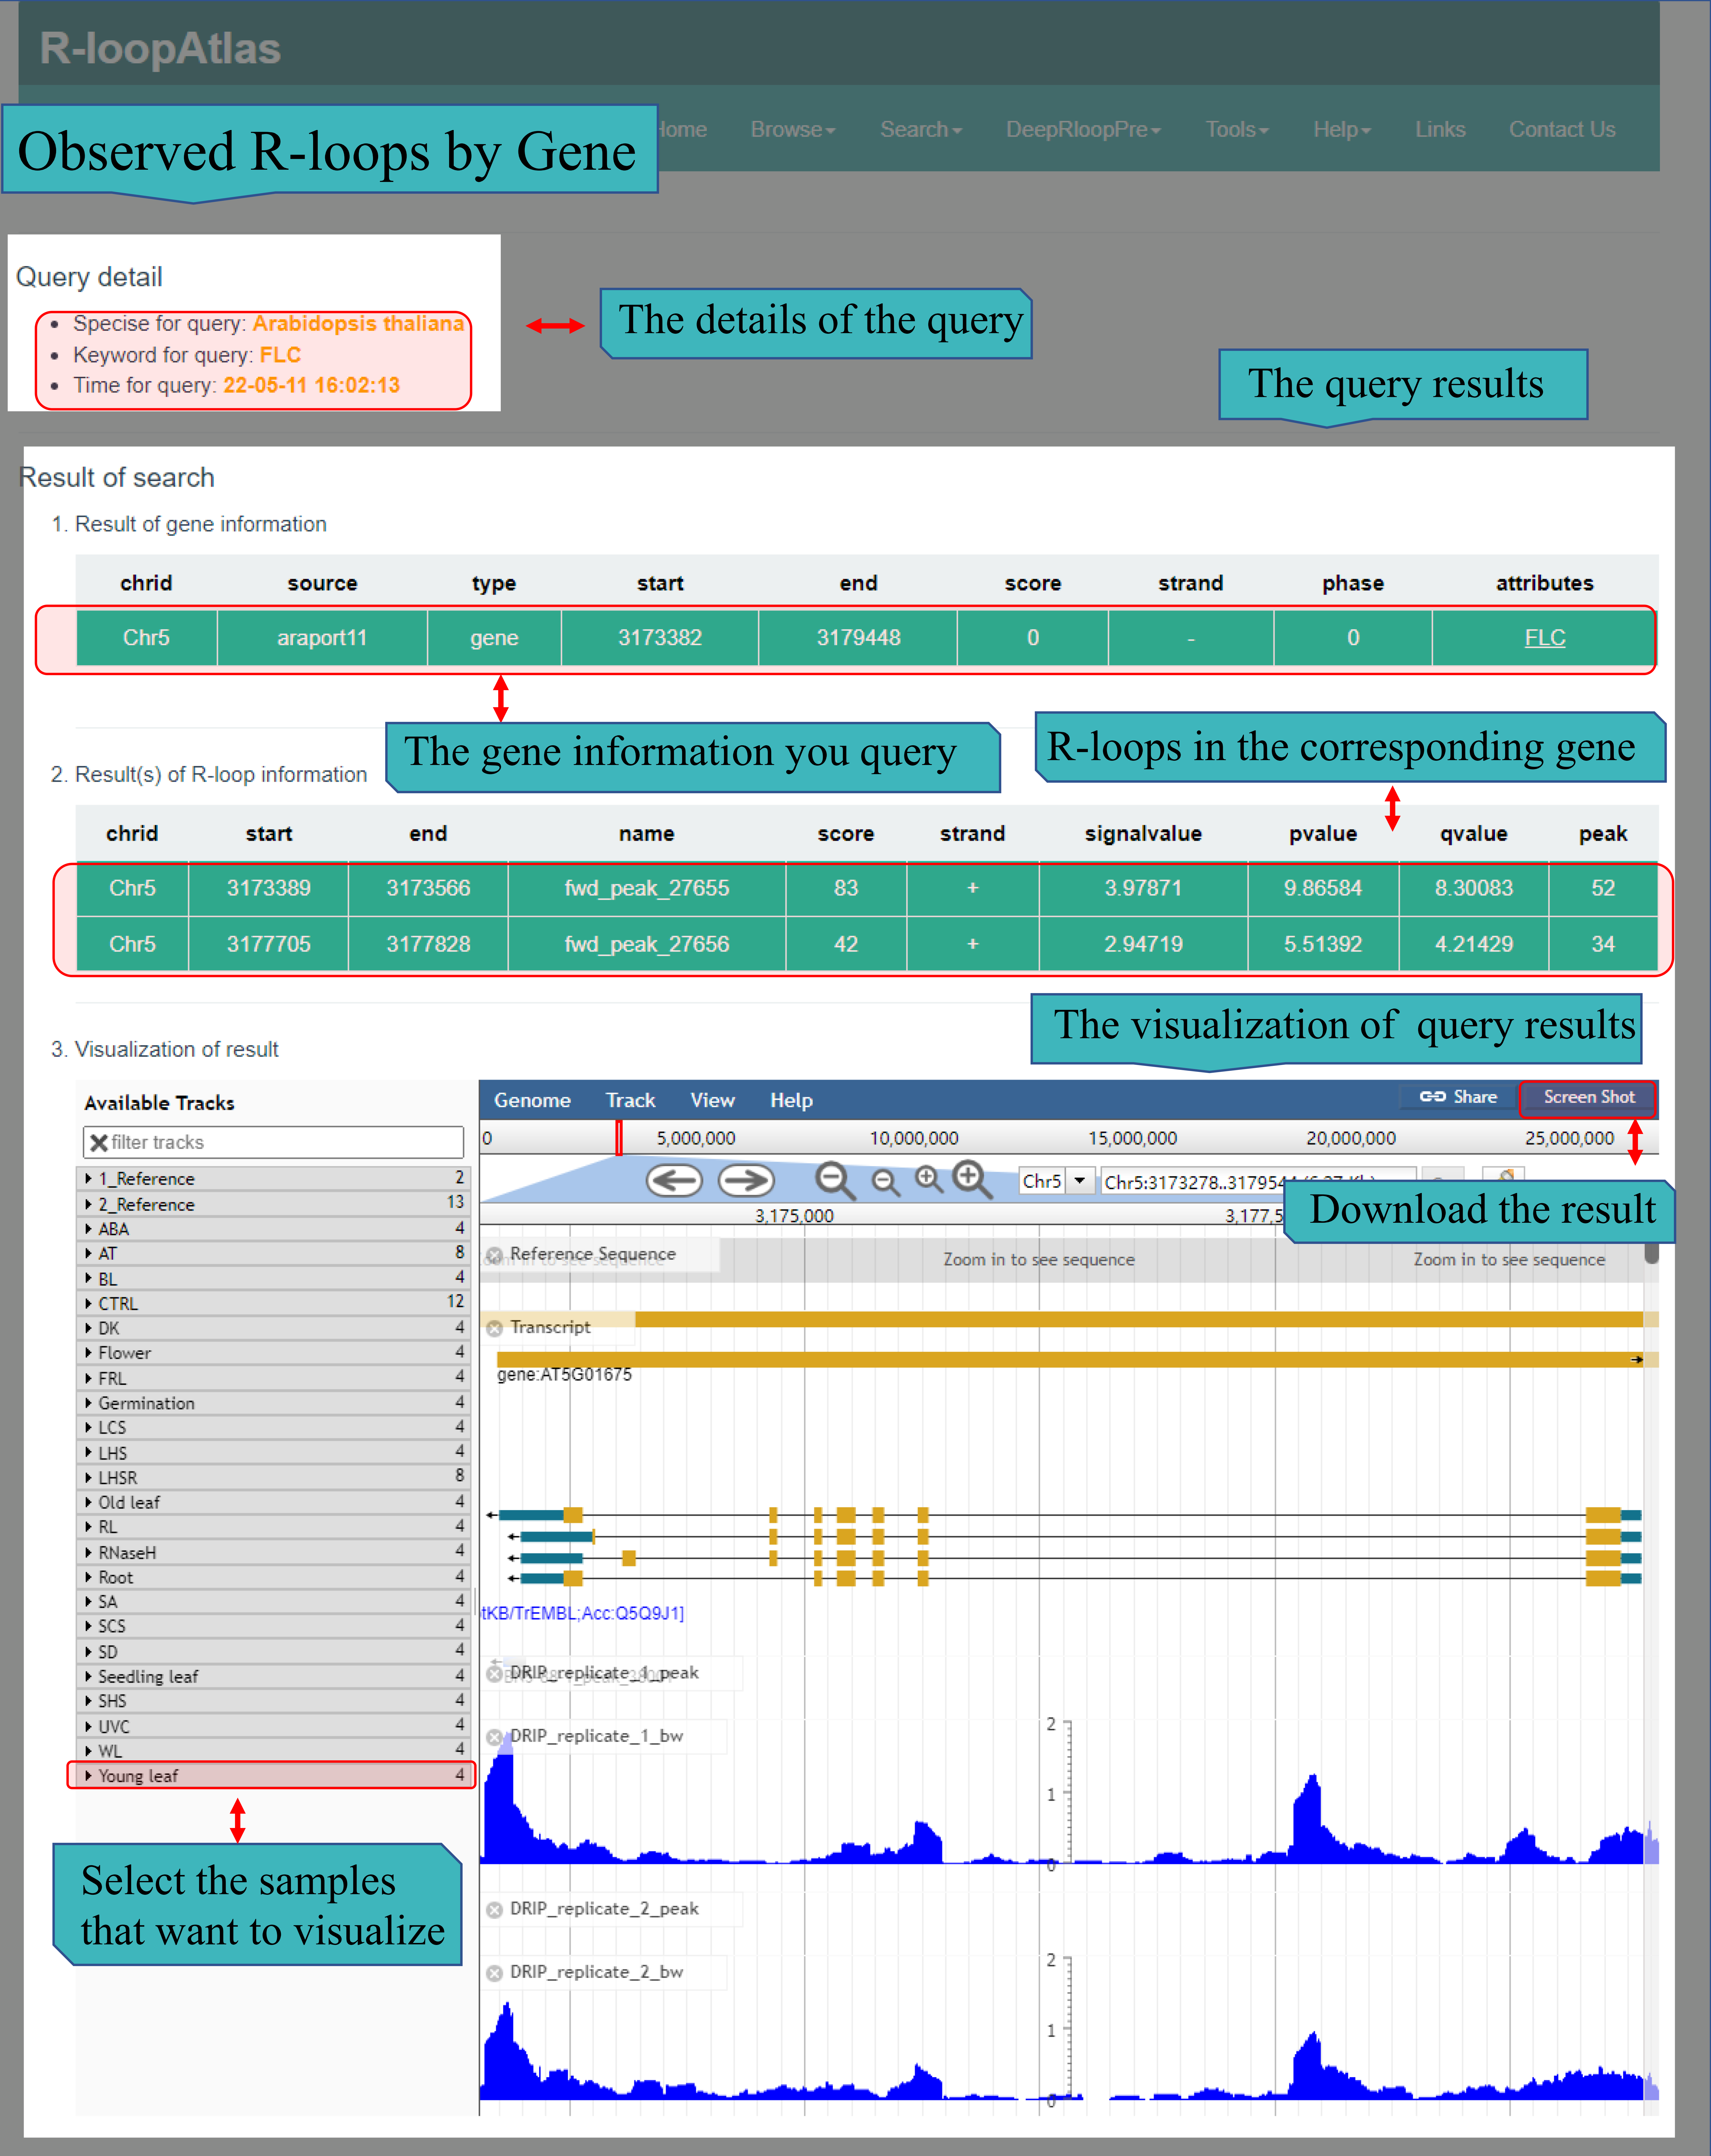The height and width of the screenshot is (2156, 1711).
Task: Clear the filter tracks field icon
Action: [99, 1142]
